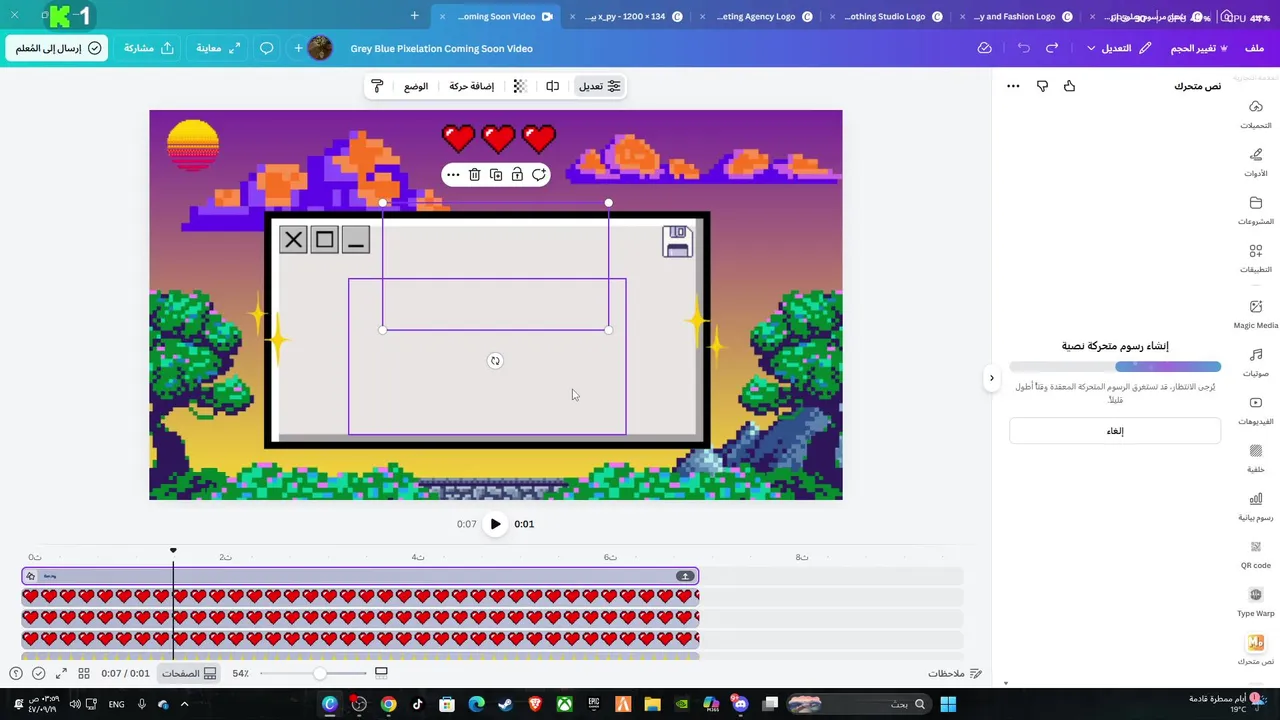The image size is (1280, 720).
Task: Click the refresh icon in floating toolbar
Action: pos(539,175)
